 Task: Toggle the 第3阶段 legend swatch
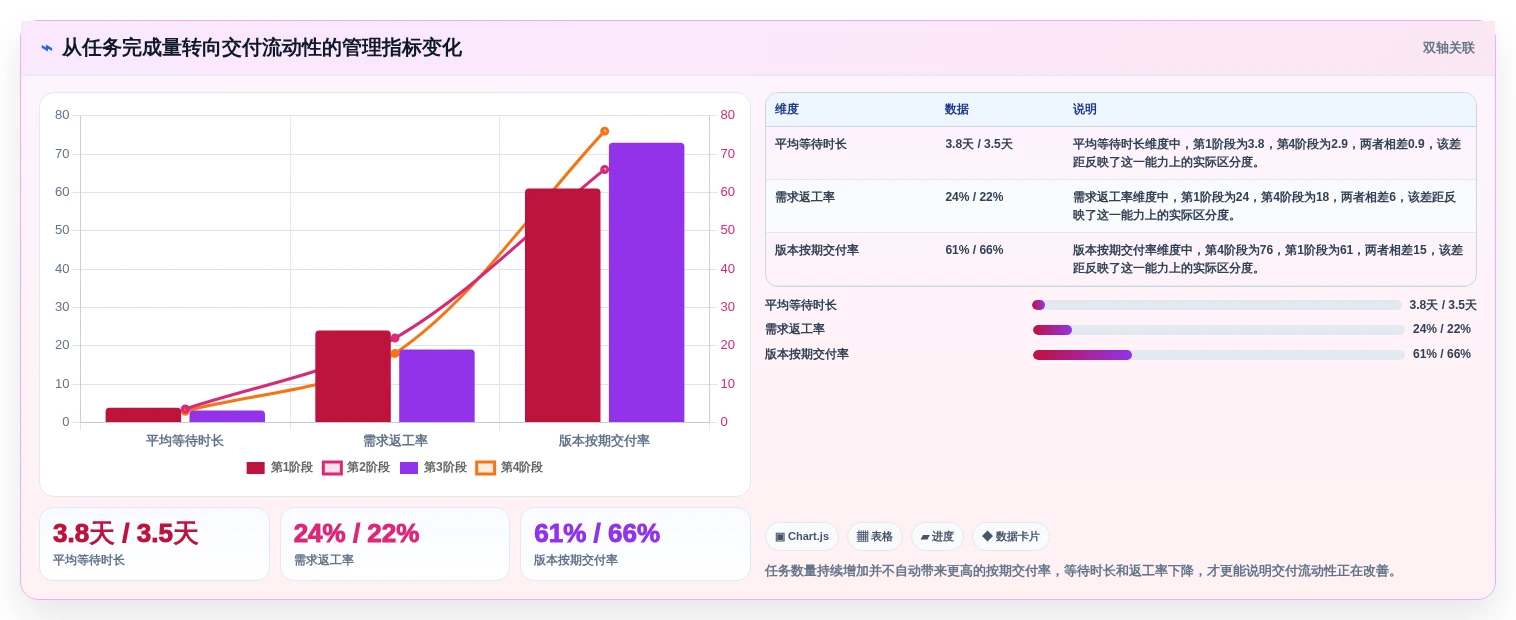point(409,468)
